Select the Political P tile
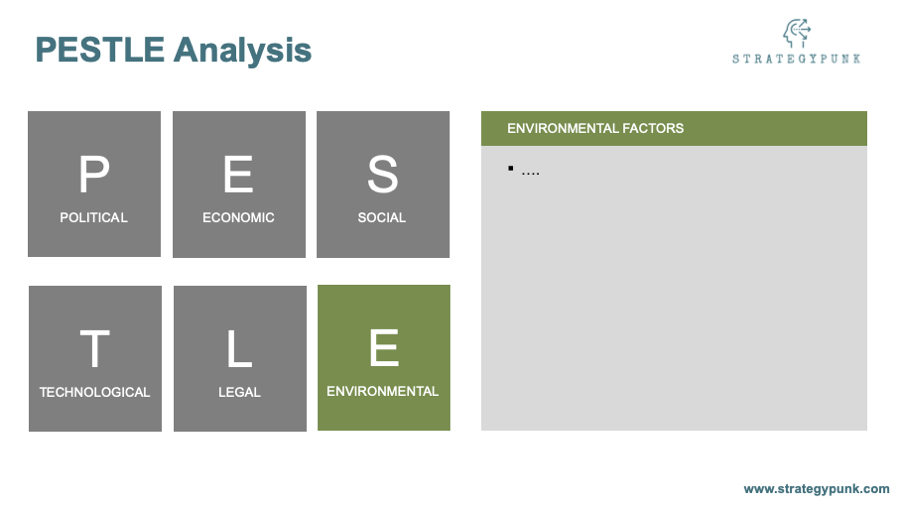This screenshot has width=900, height=506. pos(94,184)
